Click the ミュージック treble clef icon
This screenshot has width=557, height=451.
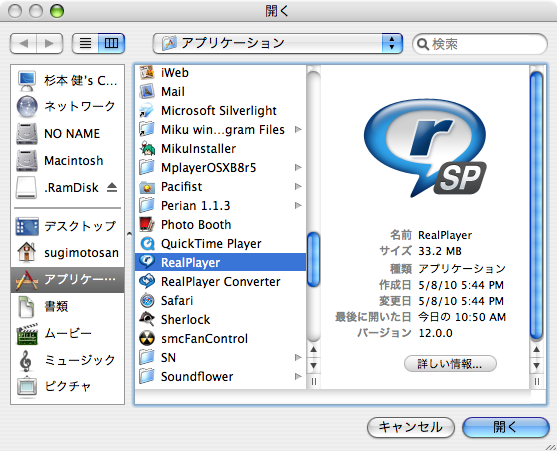[26, 360]
